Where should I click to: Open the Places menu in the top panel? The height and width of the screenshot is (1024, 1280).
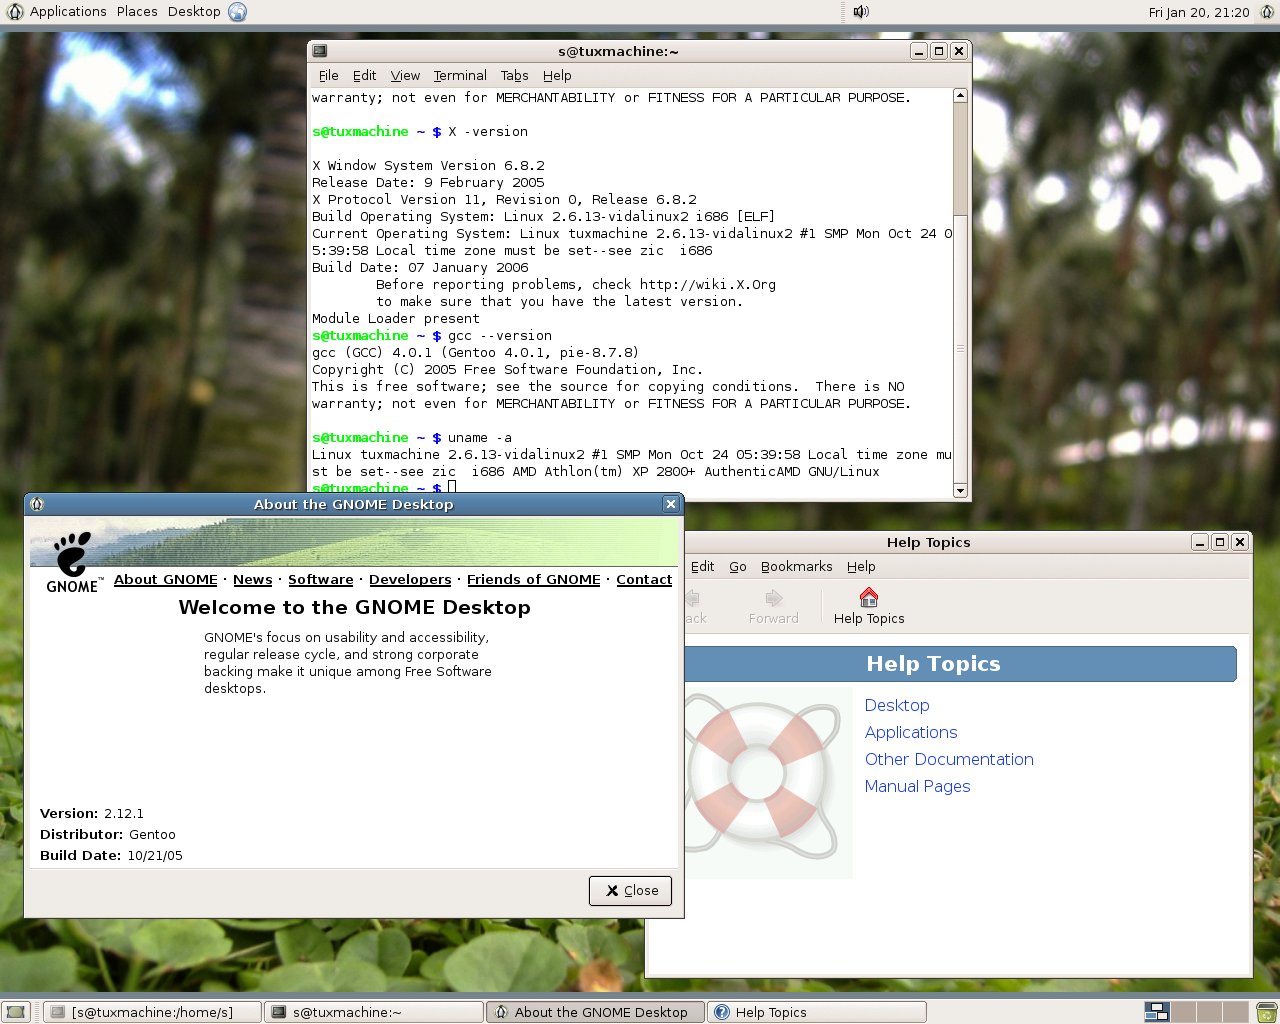(137, 12)
